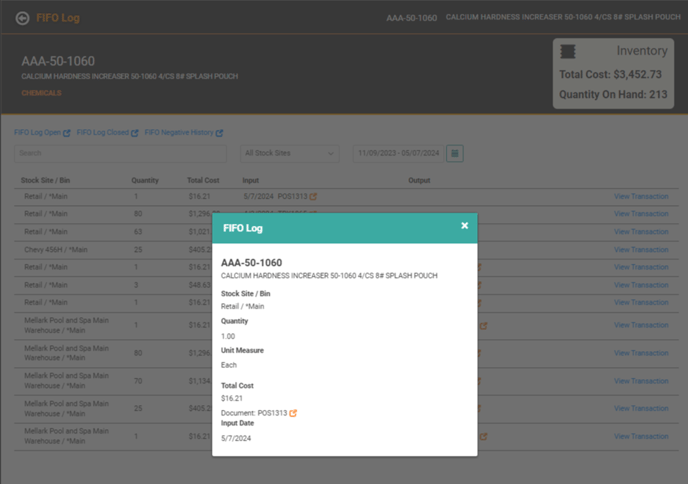This screenshot has height=484, width=688.
Task: Click the Quantity column header
Action: [x=145, y=180]
